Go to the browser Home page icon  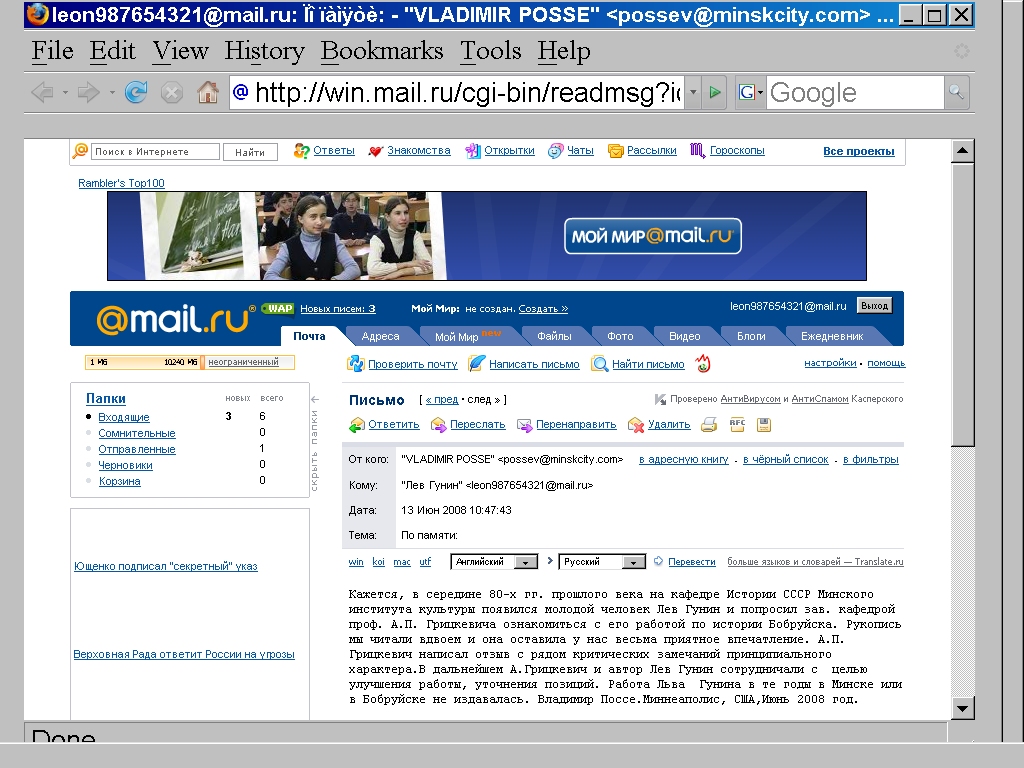coord(208,93)
